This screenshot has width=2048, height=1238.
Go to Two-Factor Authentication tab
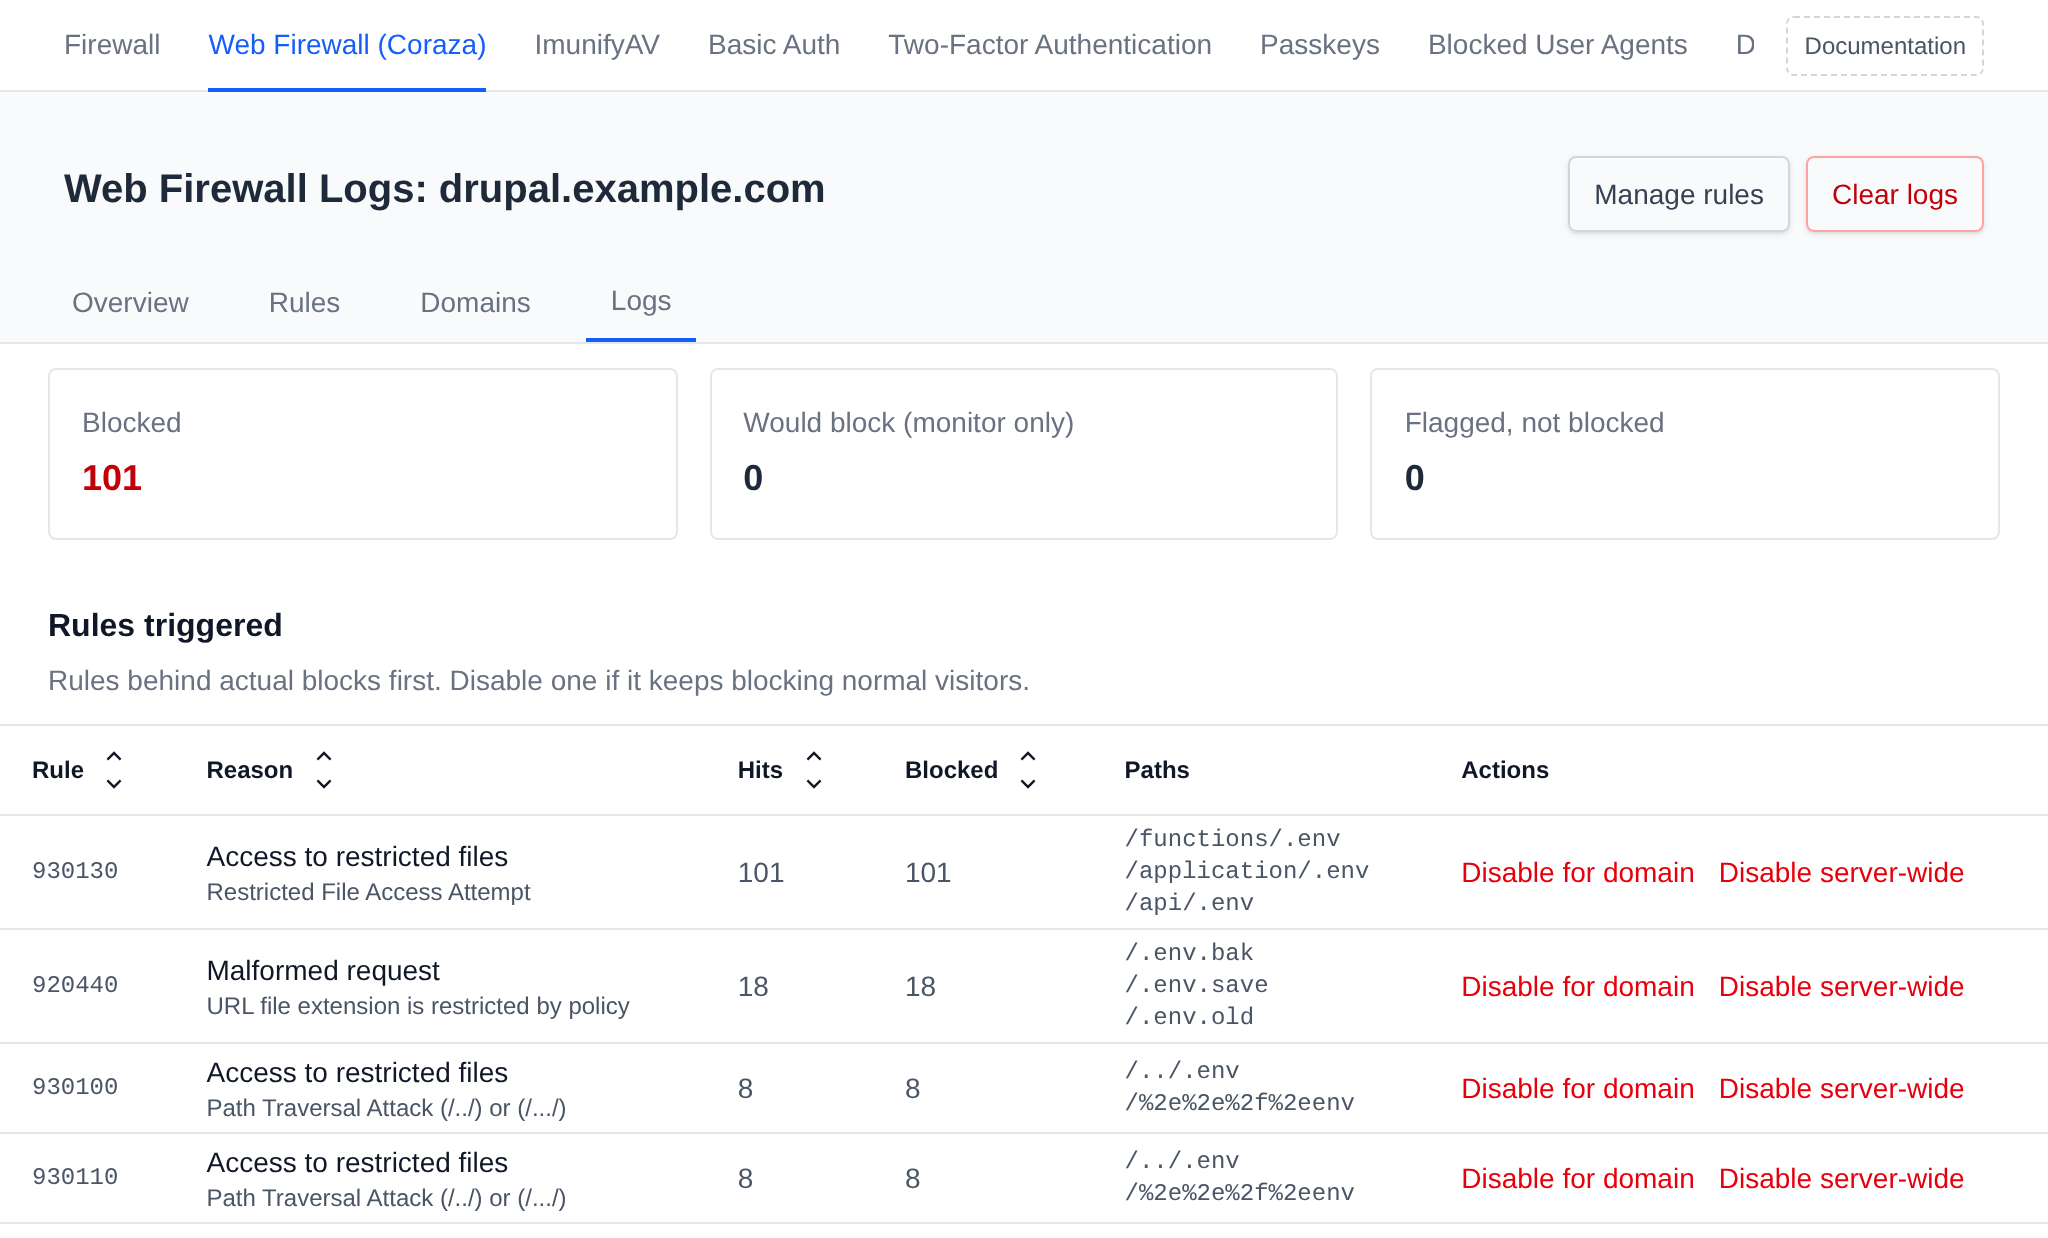click(1050, 45)
